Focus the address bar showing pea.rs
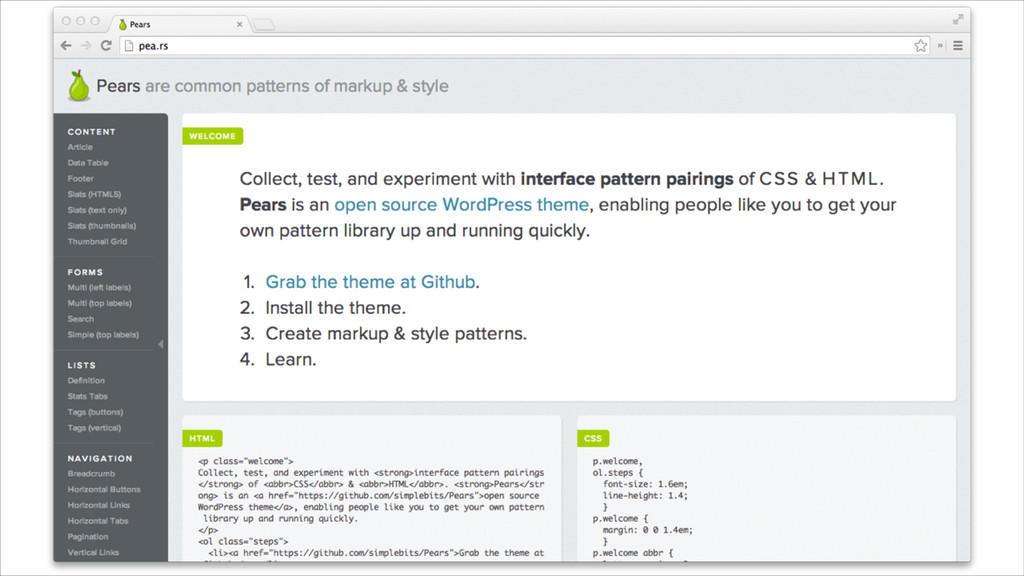The width and height of the screenshot is (1024, 576). 500,45
